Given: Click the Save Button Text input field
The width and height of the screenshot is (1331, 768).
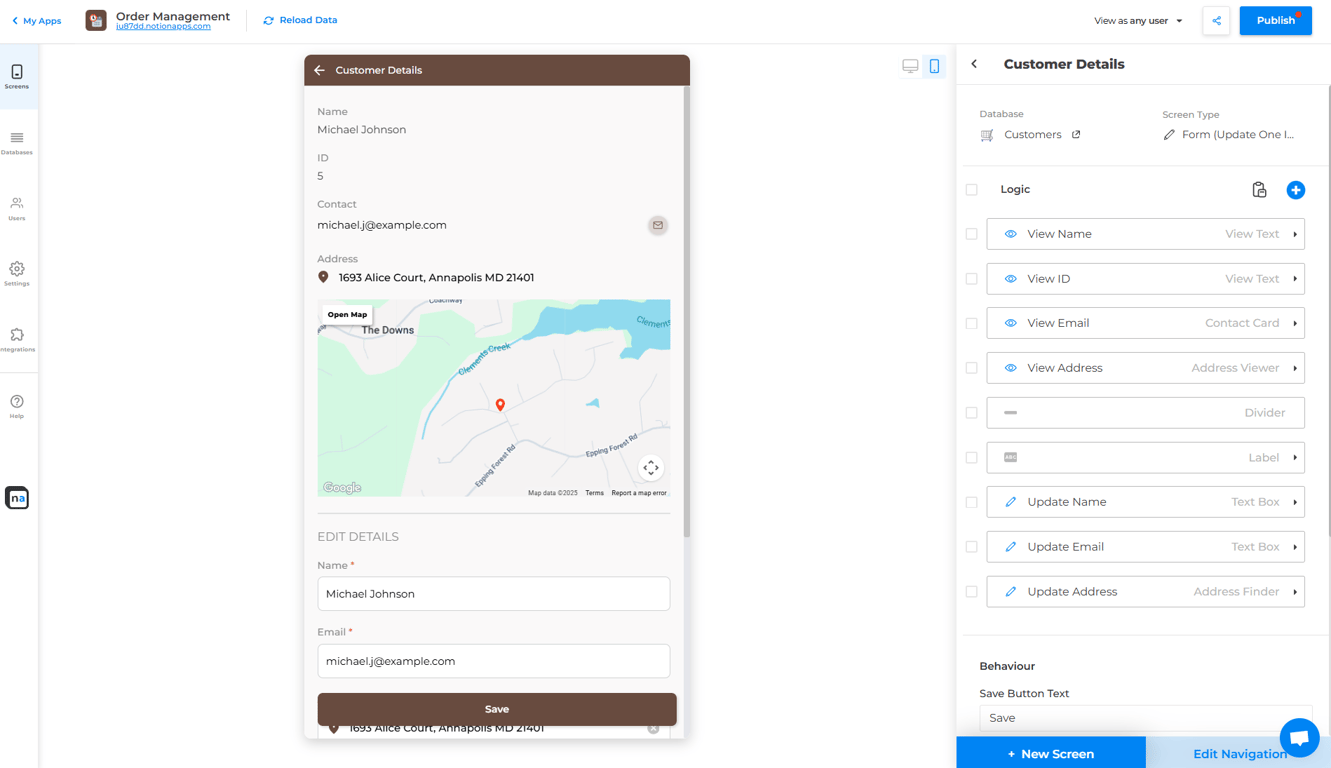Looking at the screenshot, I should point(1146,718).
